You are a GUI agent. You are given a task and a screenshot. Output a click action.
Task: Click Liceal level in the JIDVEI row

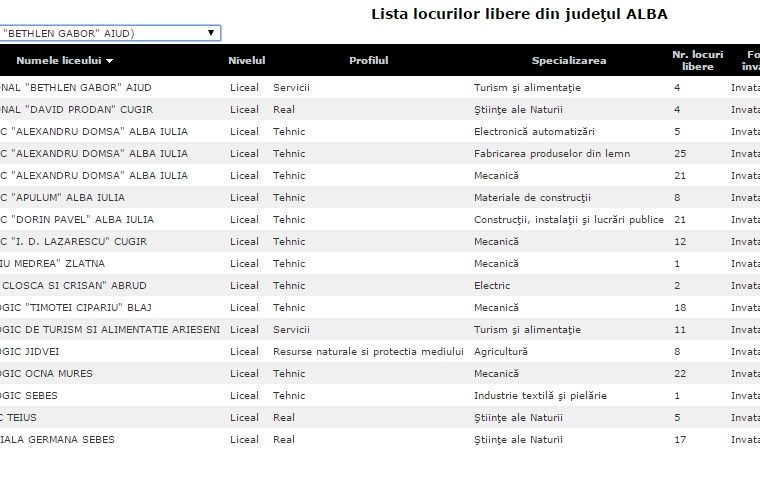(x=244, y=352)
